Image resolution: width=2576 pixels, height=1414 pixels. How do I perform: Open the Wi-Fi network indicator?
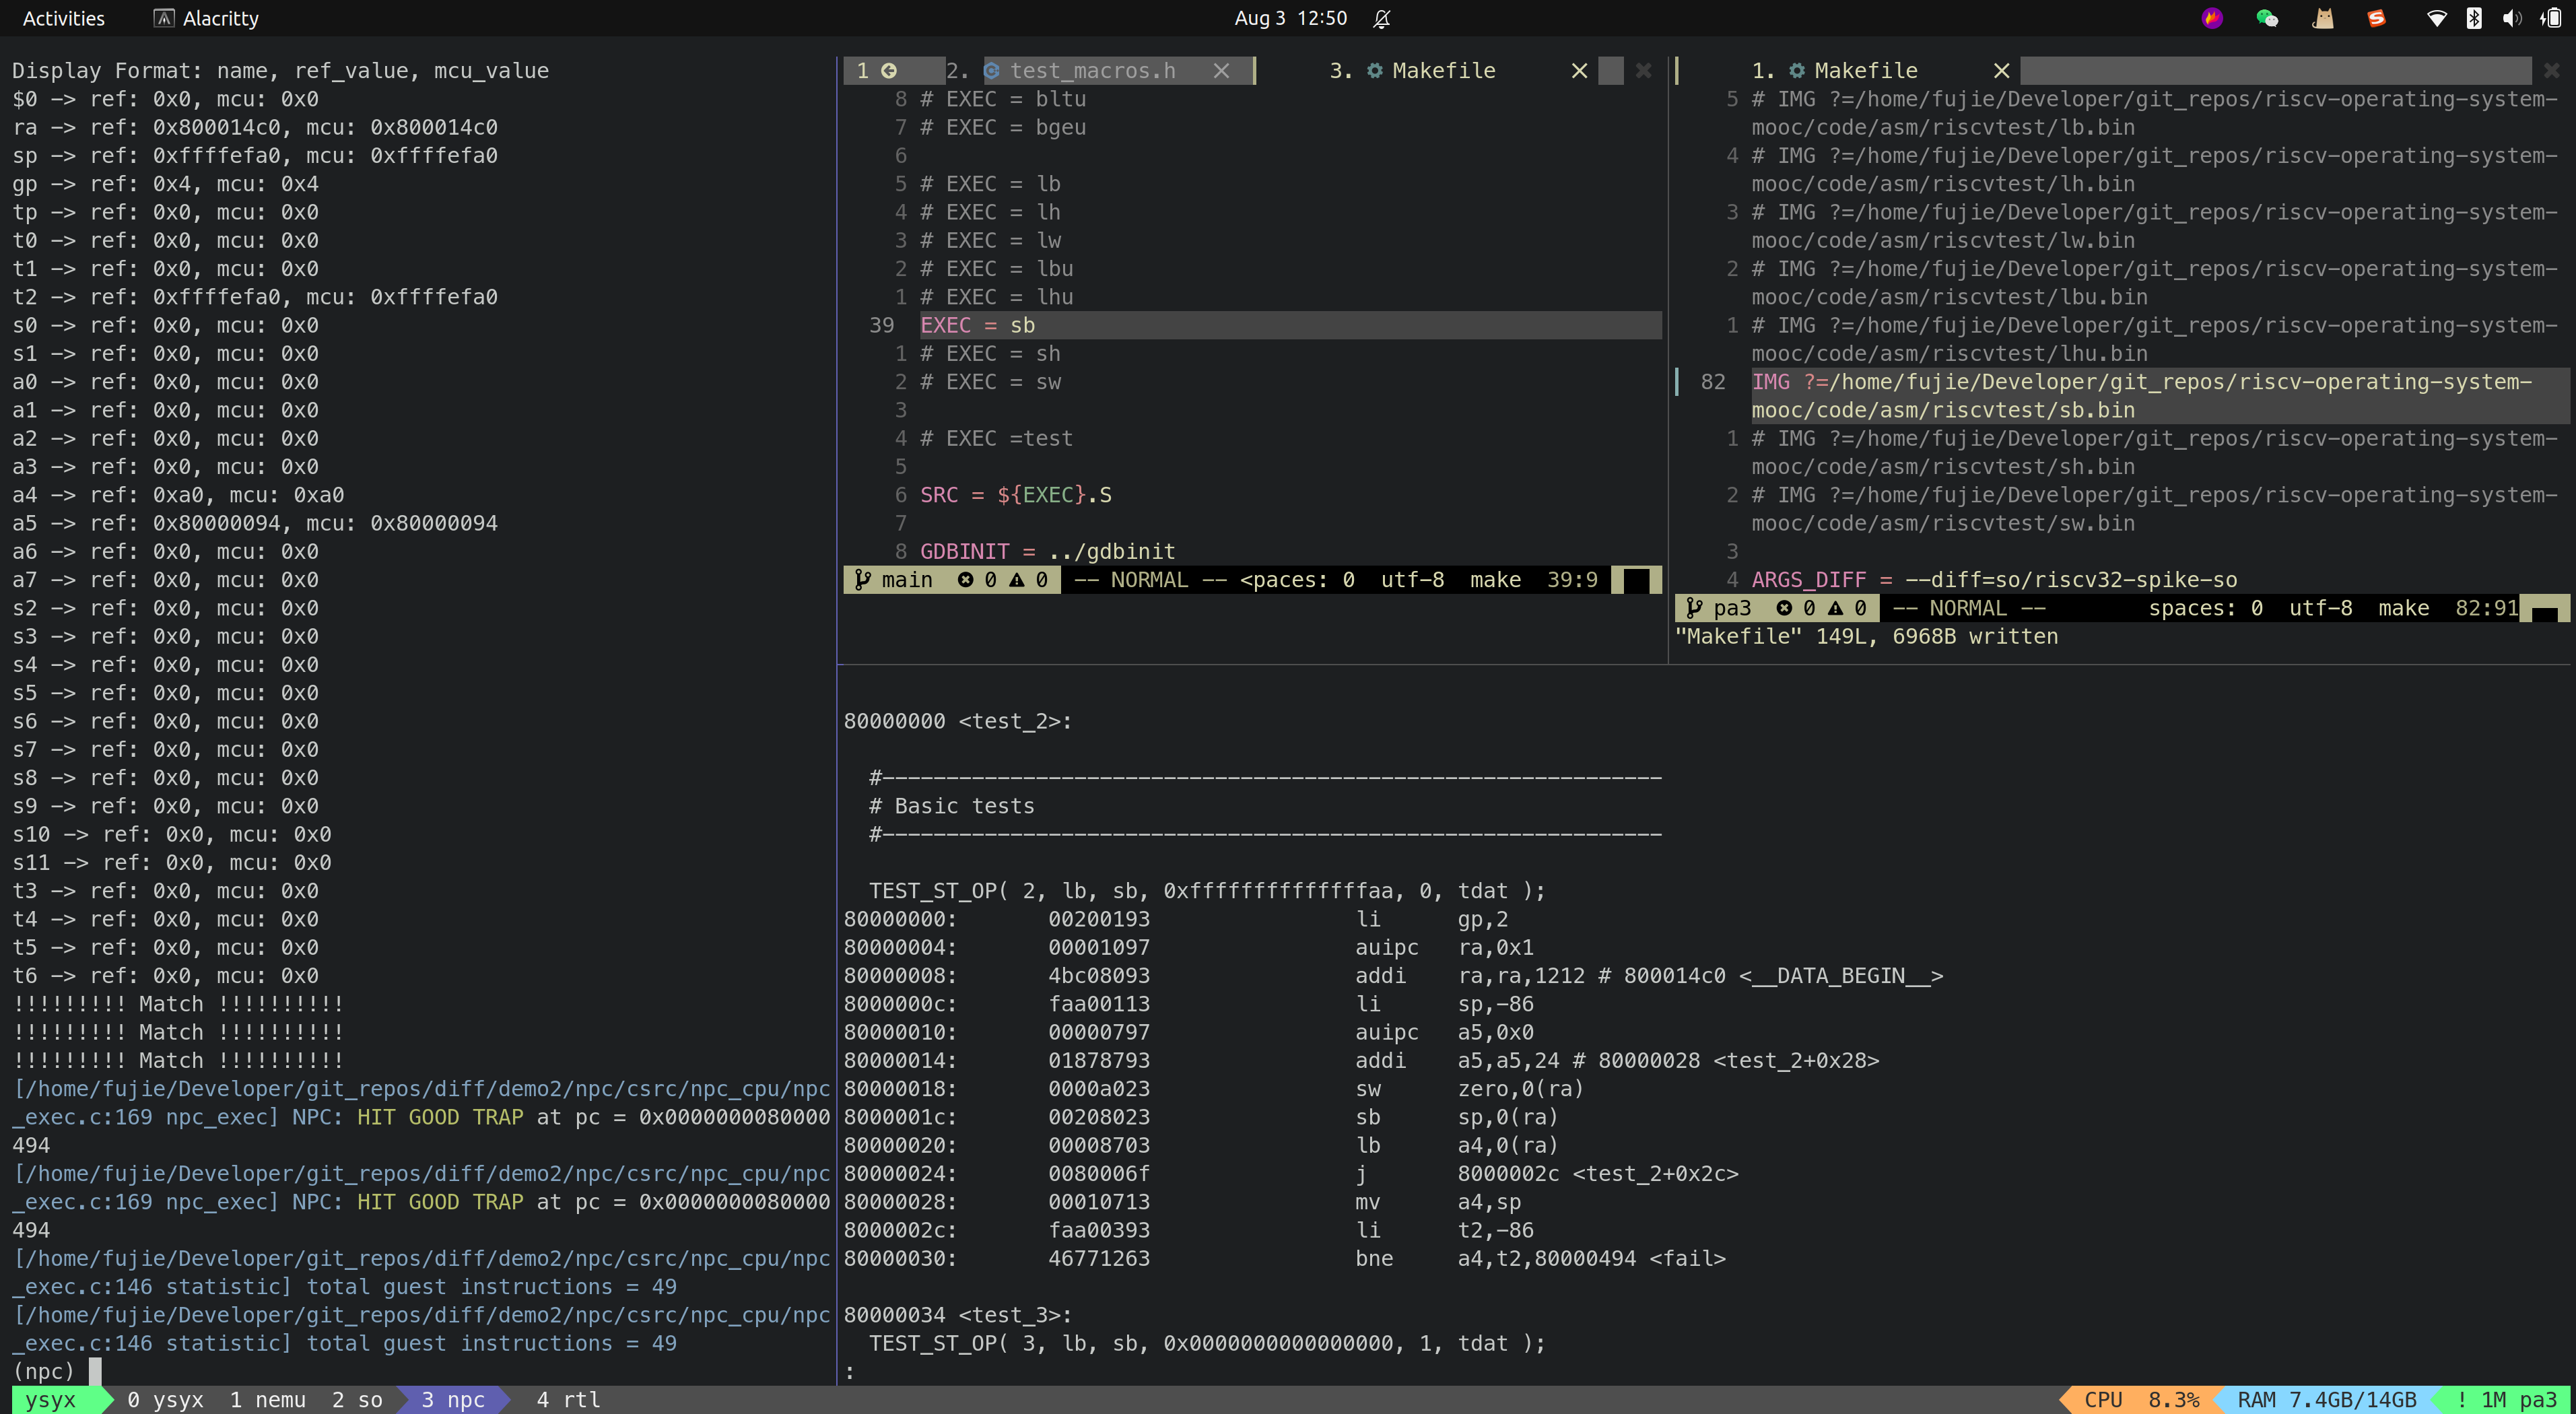click(2437, 18)
